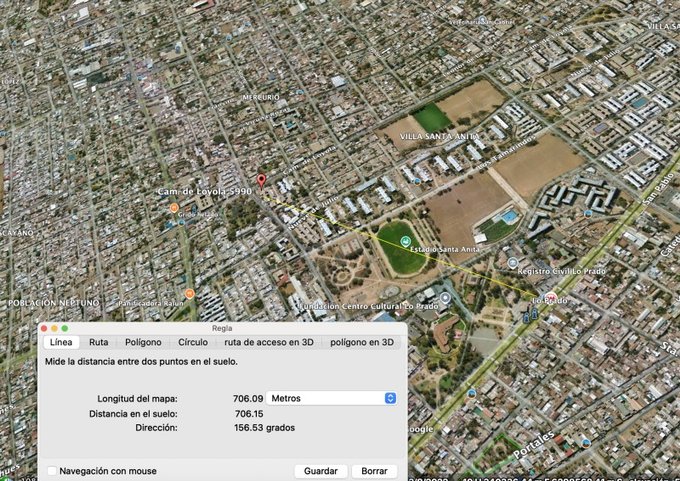
Task: Select the green Estadio Santa Anita marker
Action: tap(405, 241)
